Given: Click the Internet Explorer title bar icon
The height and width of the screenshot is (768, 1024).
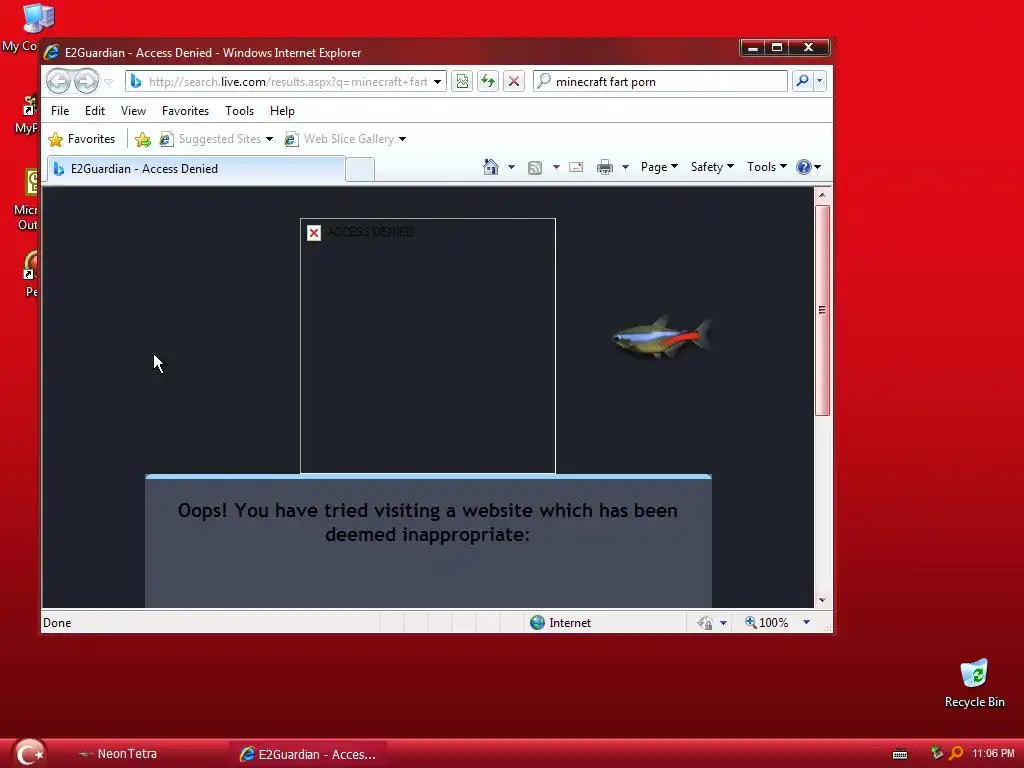Looking at the screenshot, I should point(52,53).
